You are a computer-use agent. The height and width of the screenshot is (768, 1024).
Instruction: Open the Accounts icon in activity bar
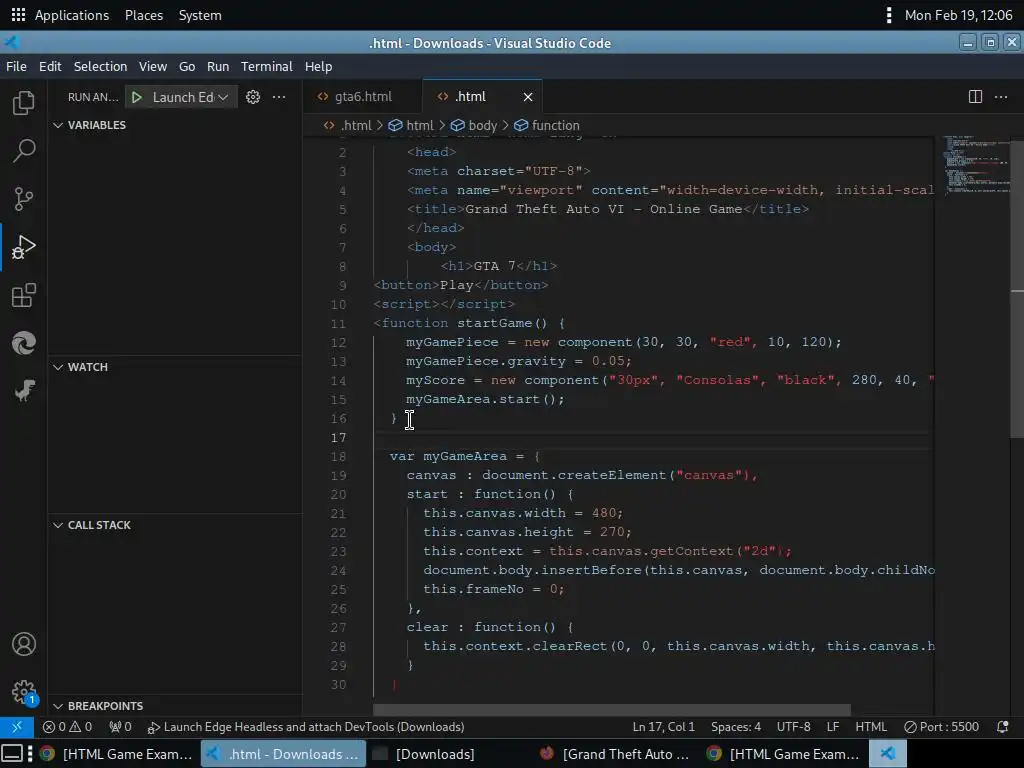[x=24, y=644]
